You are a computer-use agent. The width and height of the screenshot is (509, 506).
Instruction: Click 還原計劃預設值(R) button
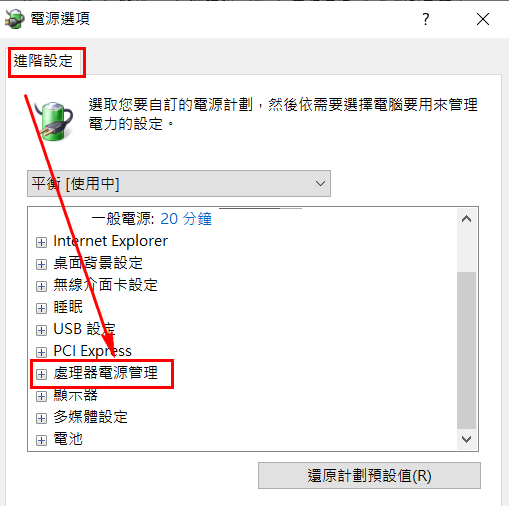coord(369,476)
